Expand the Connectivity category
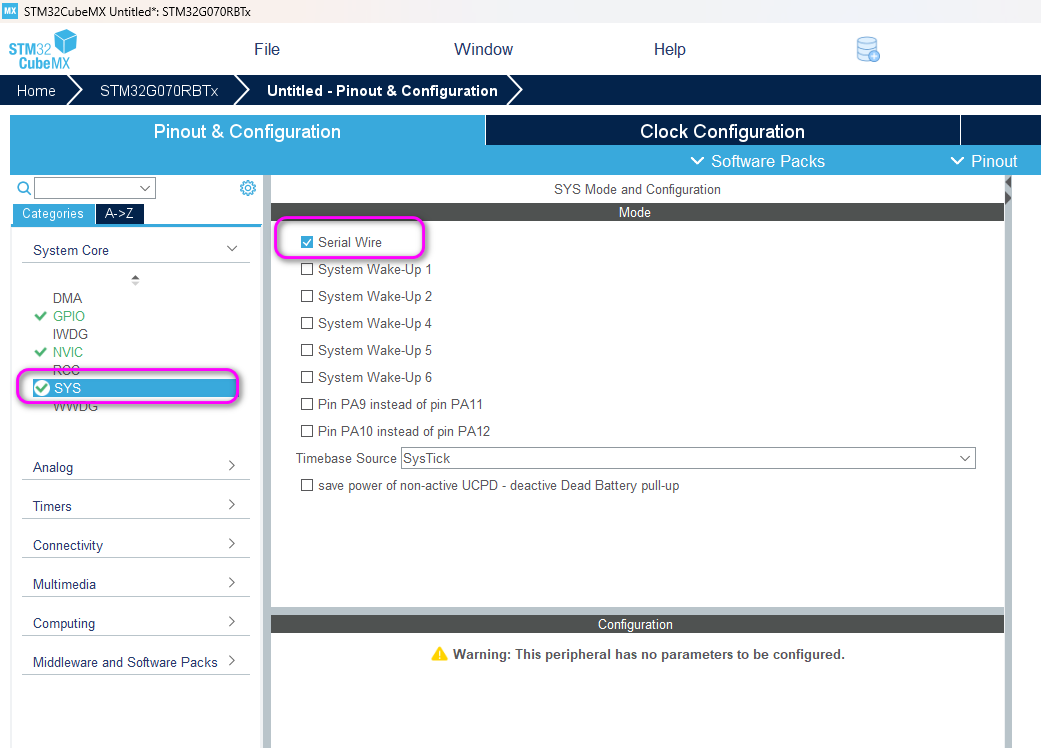The width and height of the screenshot is (1041, 748). tap(136, 545)
